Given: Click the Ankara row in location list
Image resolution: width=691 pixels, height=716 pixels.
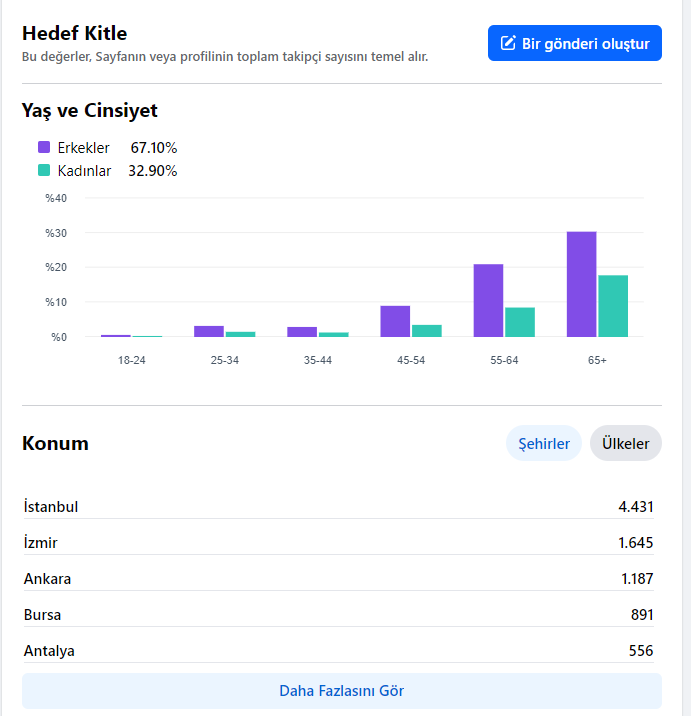Looking at the screenshot, I should tap(338, 579).
